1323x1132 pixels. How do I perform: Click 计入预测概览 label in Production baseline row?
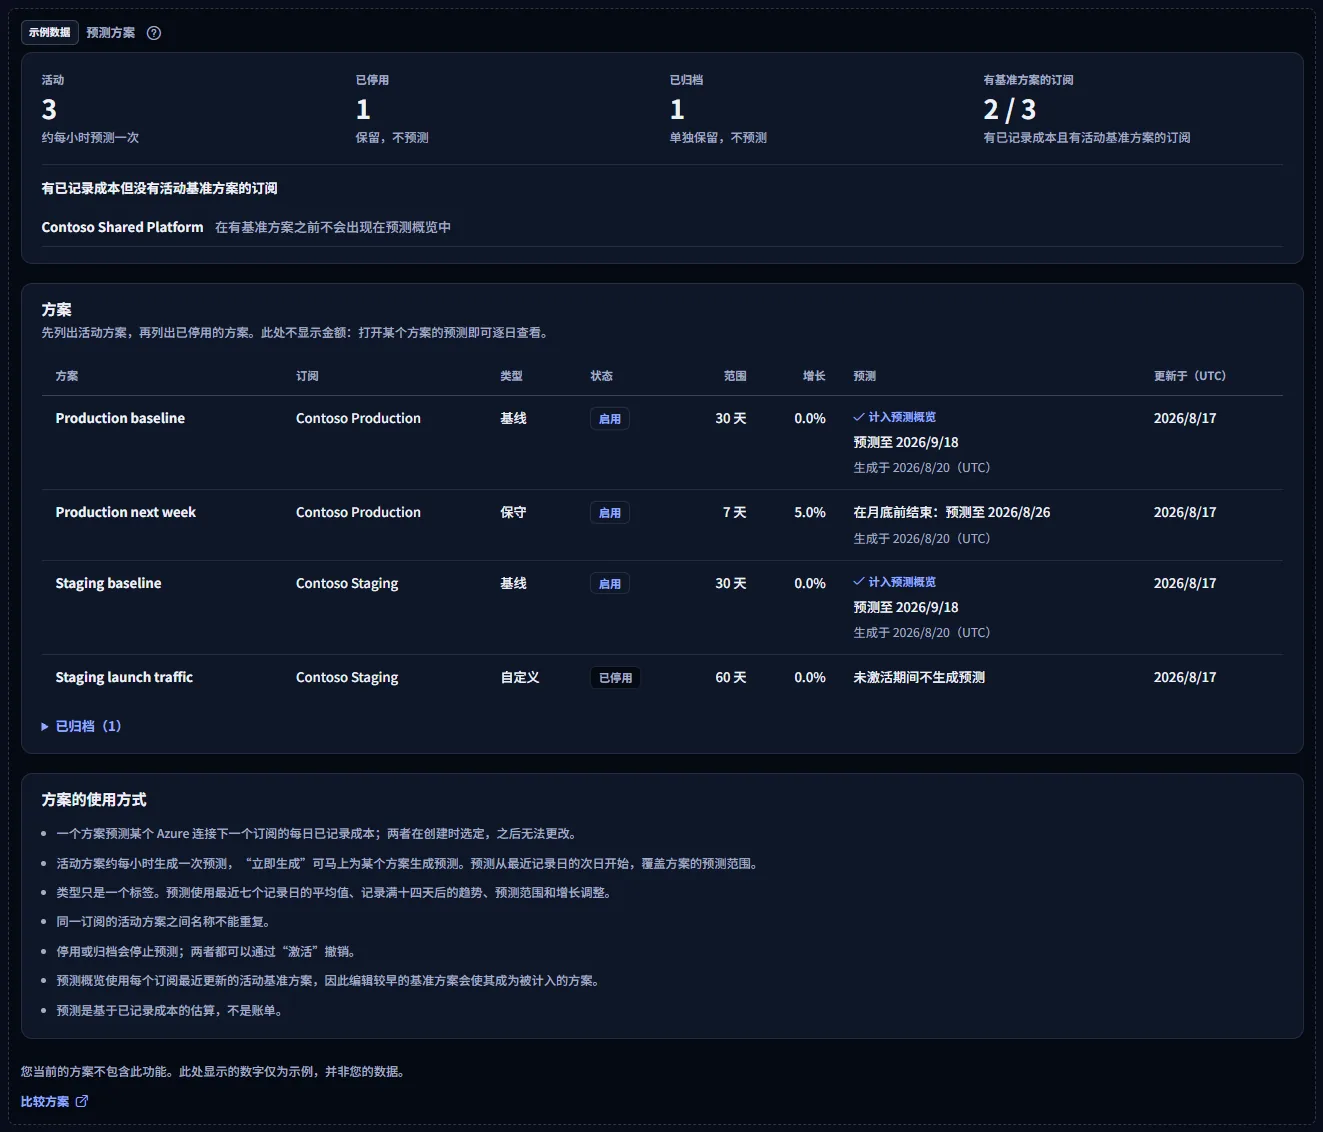[902, 417]
